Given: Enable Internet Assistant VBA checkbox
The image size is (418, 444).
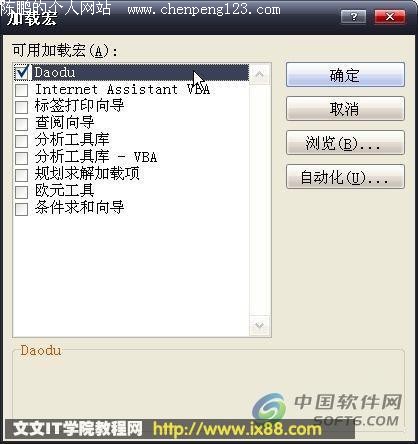Looking at the screenshot, I should [22, 90].
